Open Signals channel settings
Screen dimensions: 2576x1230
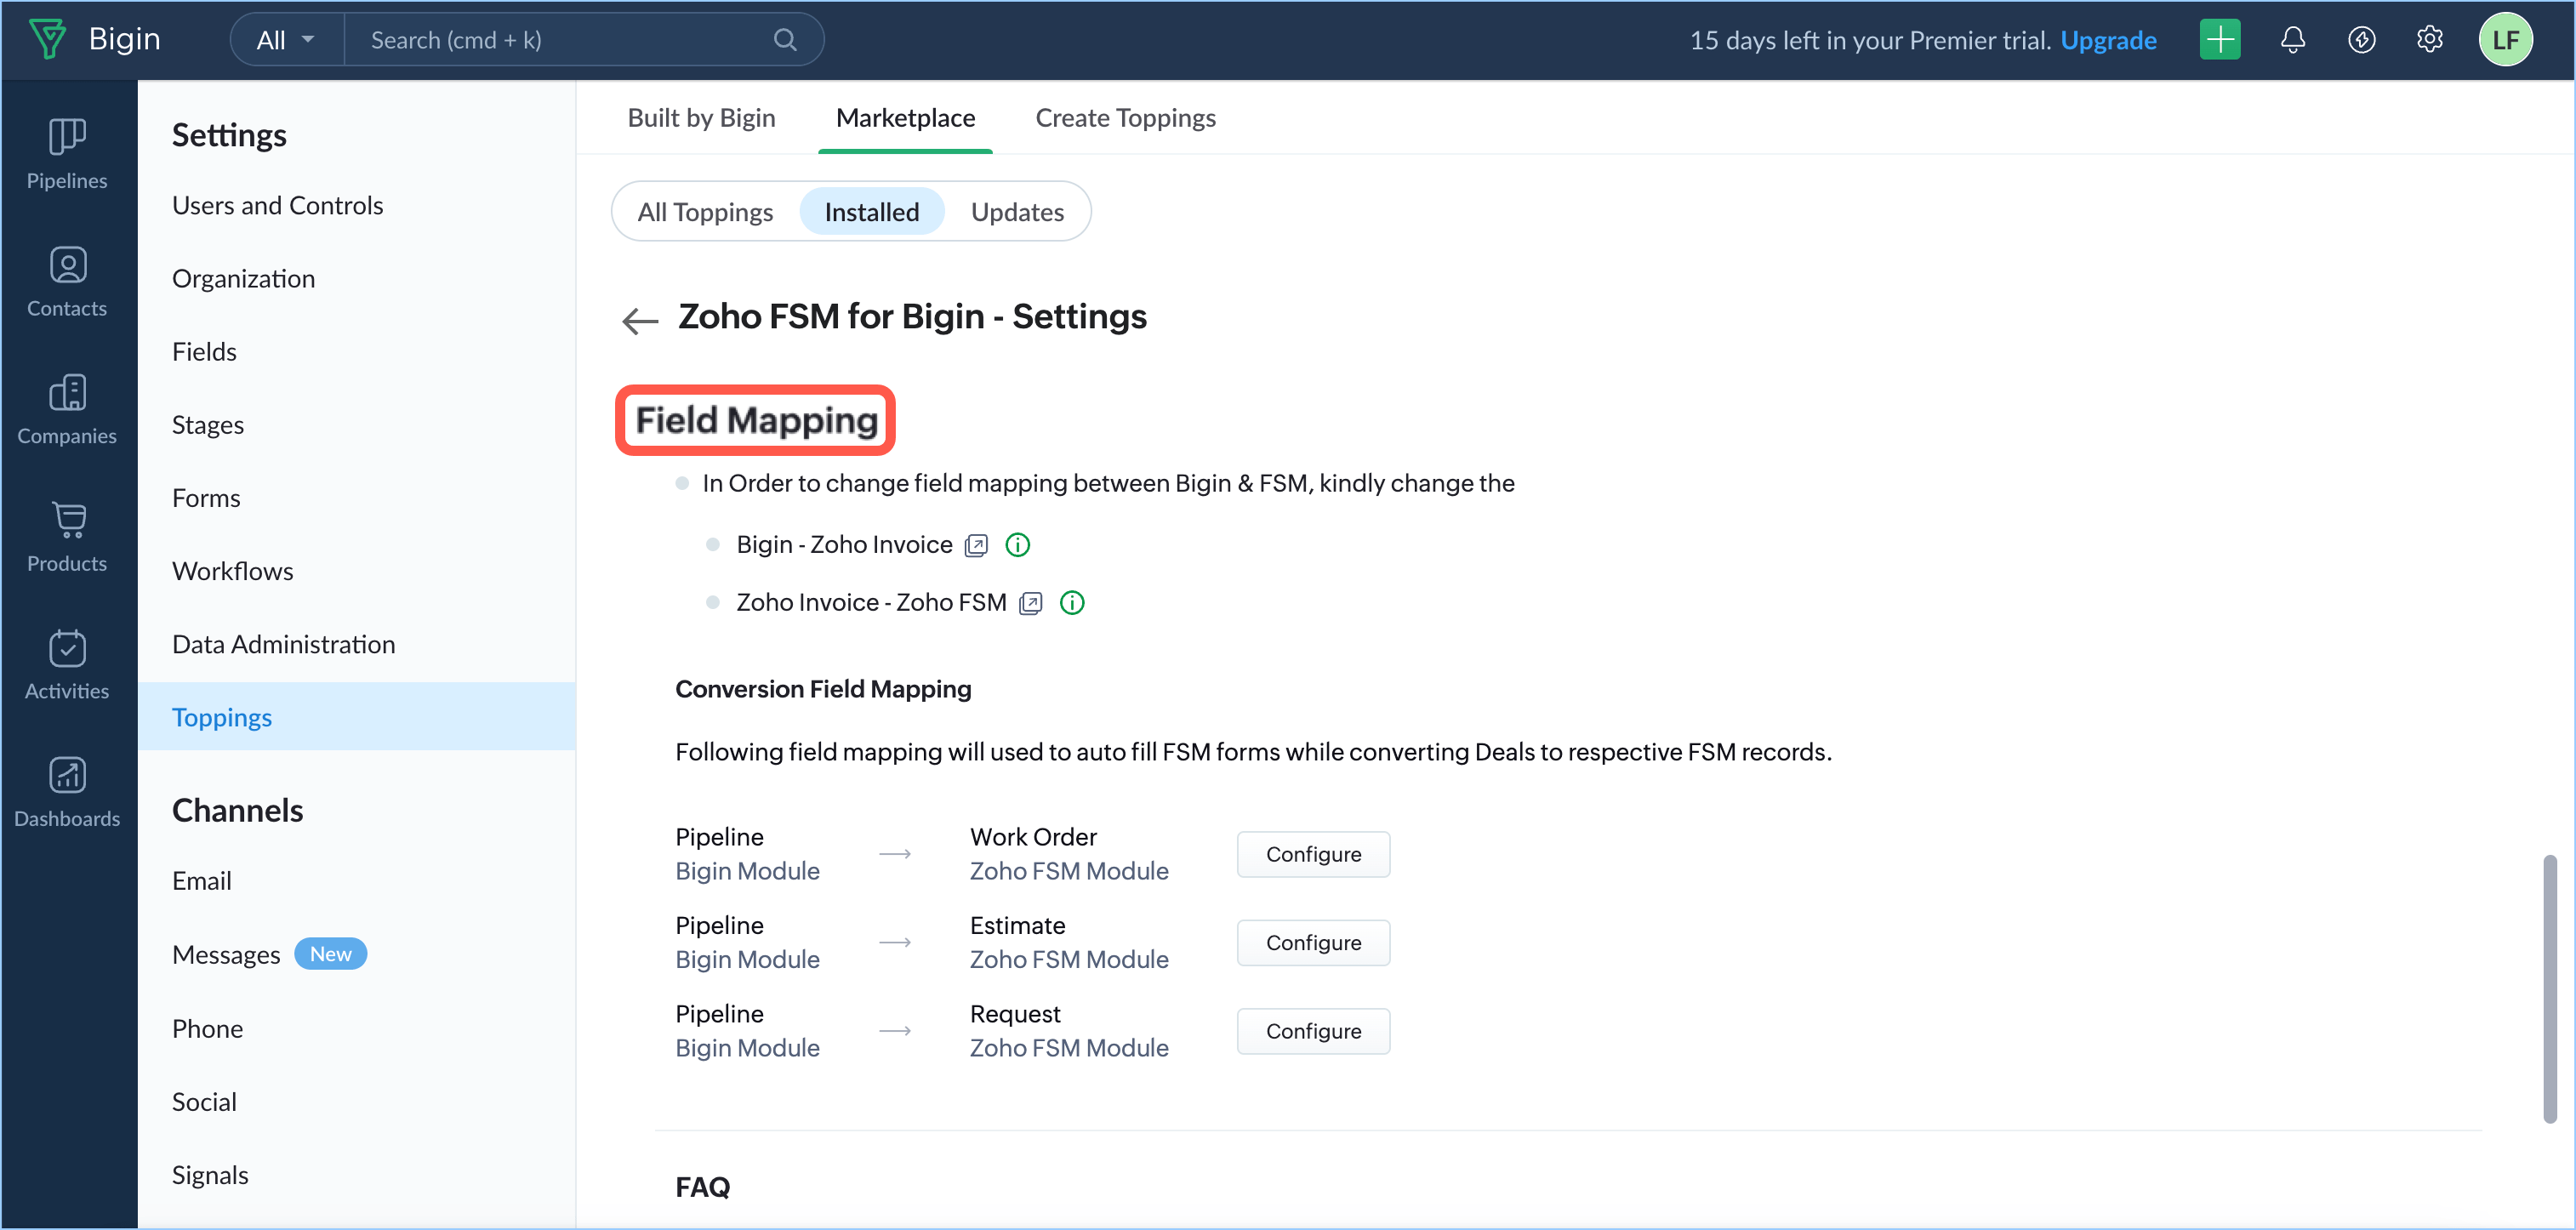point(209,1175)
